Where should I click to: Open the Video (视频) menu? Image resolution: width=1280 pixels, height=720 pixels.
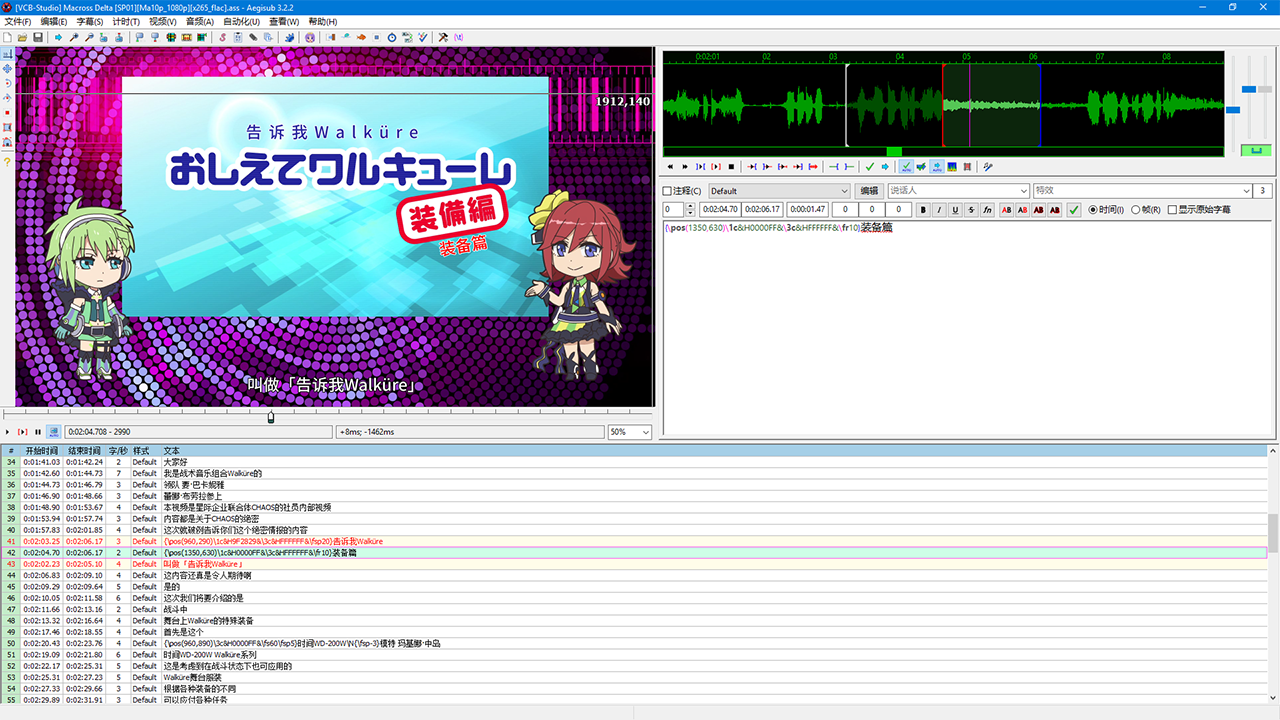(163, 21)
